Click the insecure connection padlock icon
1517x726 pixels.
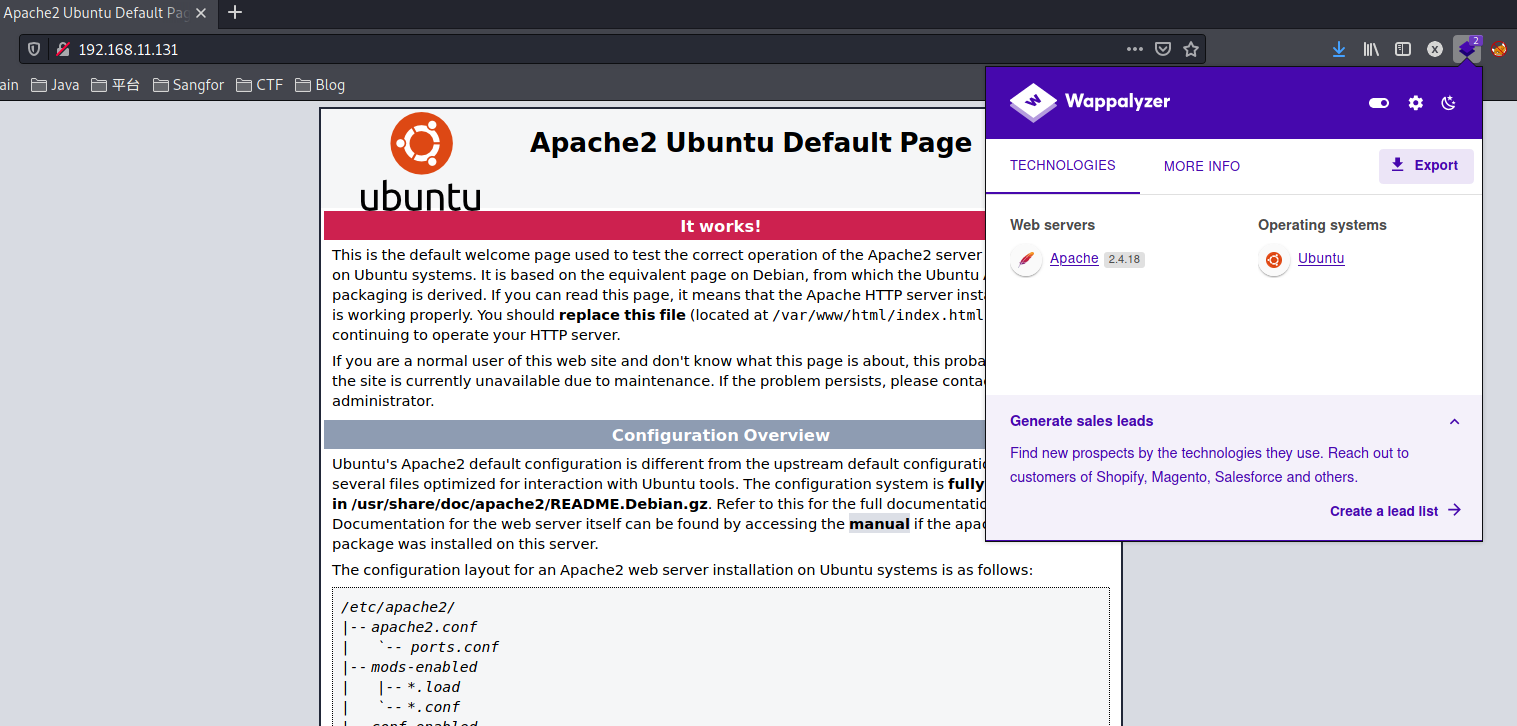[62, 49]
